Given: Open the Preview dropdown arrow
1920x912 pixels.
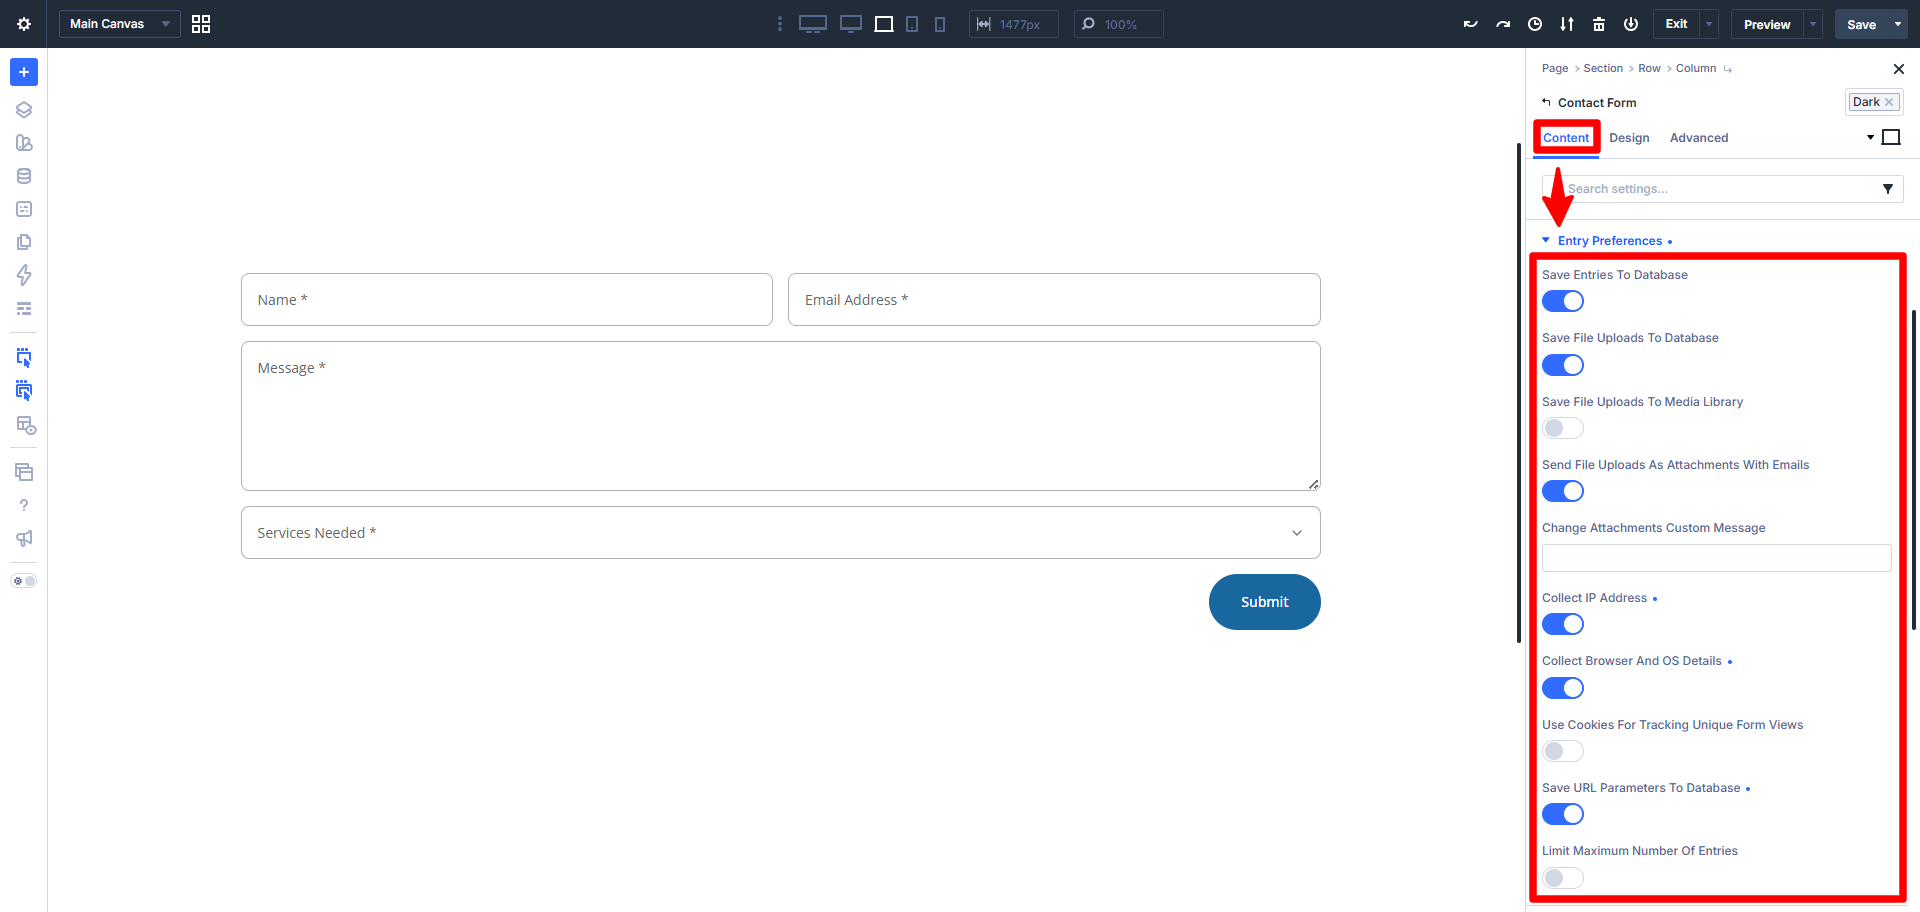Looking at the screenshot, I should click(x=1813, y=24).
